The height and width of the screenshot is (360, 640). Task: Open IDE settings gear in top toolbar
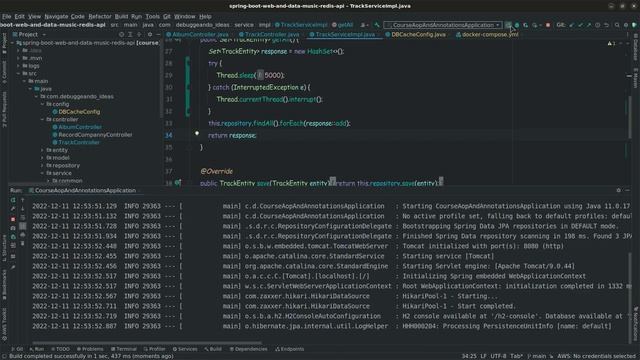(x=626, y=25)
